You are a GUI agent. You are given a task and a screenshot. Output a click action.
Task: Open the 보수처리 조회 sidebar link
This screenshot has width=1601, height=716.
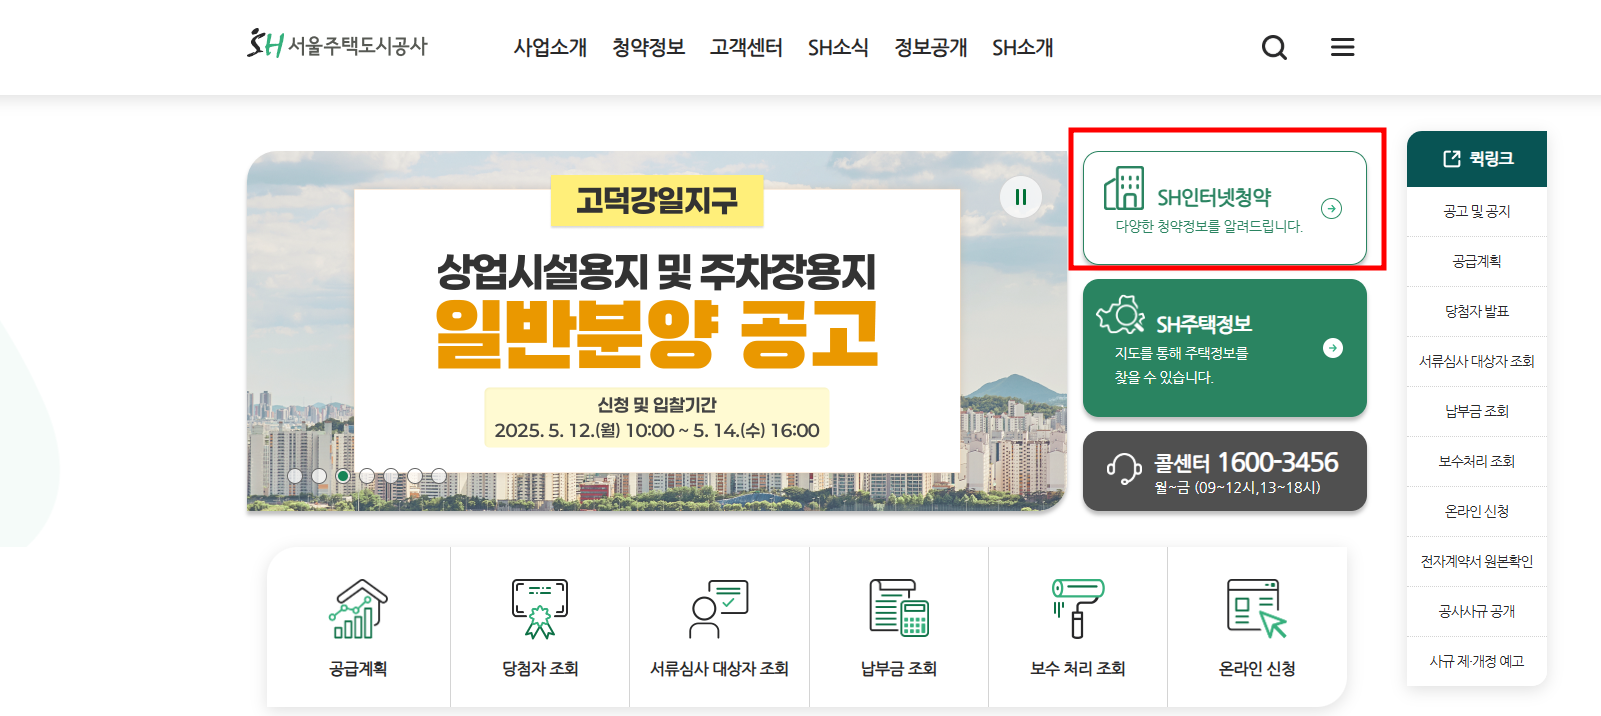(x=1477, y=461)
